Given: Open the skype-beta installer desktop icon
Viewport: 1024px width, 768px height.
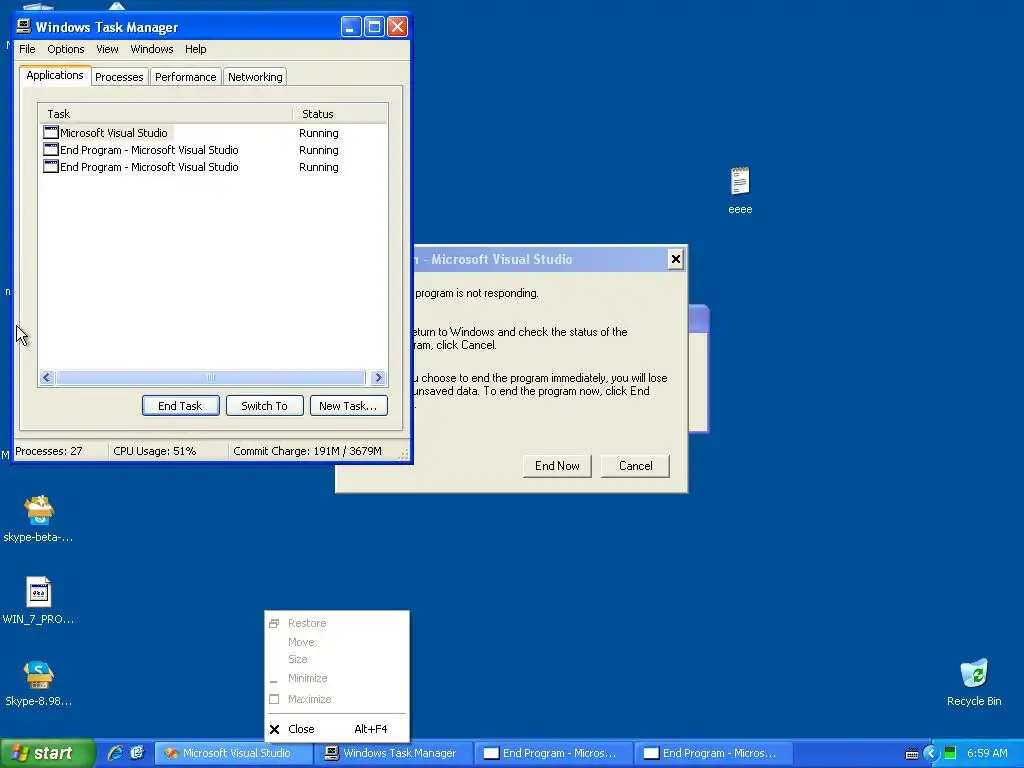Looking at the screenshot, I should click(38, 519).
